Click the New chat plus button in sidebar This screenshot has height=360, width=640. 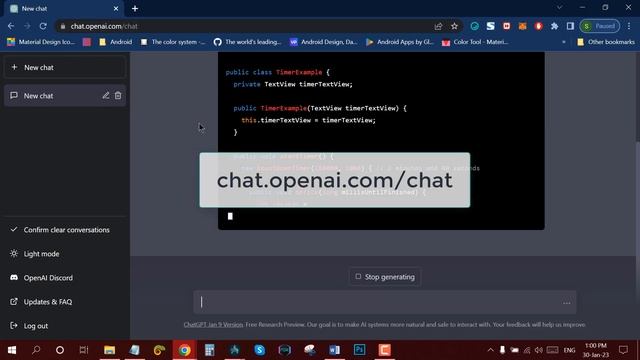coord(64,67)
